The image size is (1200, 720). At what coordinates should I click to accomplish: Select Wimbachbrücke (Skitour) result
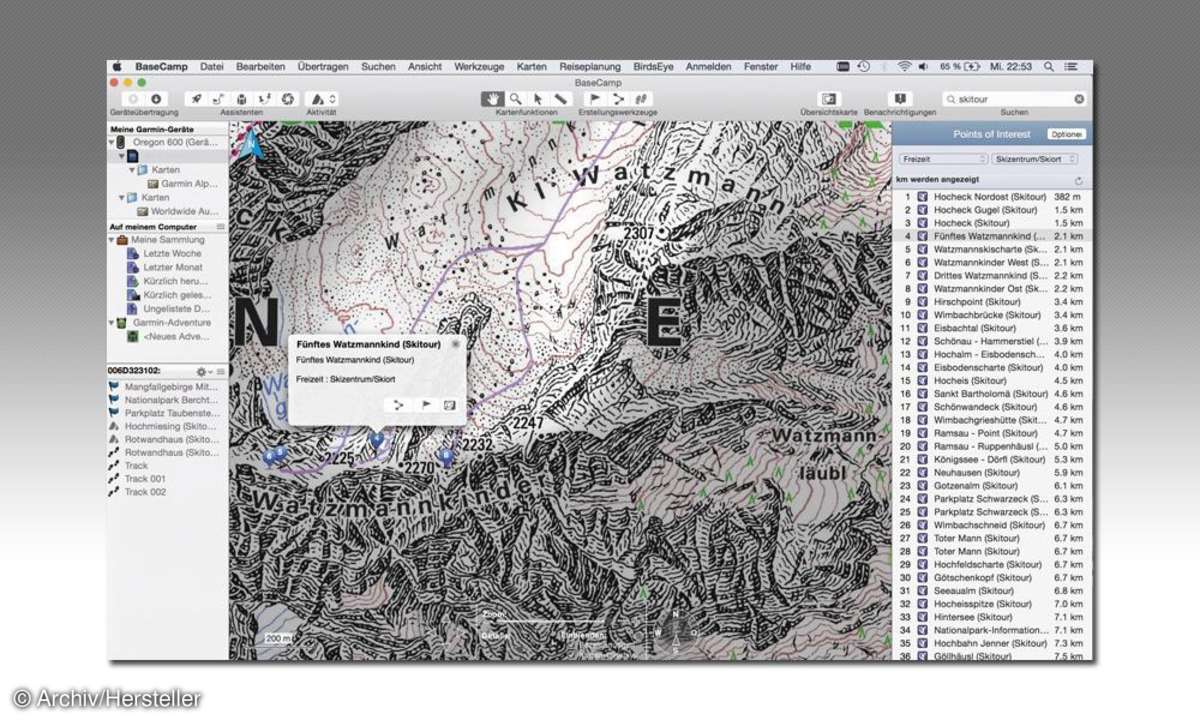click(990, 315)
